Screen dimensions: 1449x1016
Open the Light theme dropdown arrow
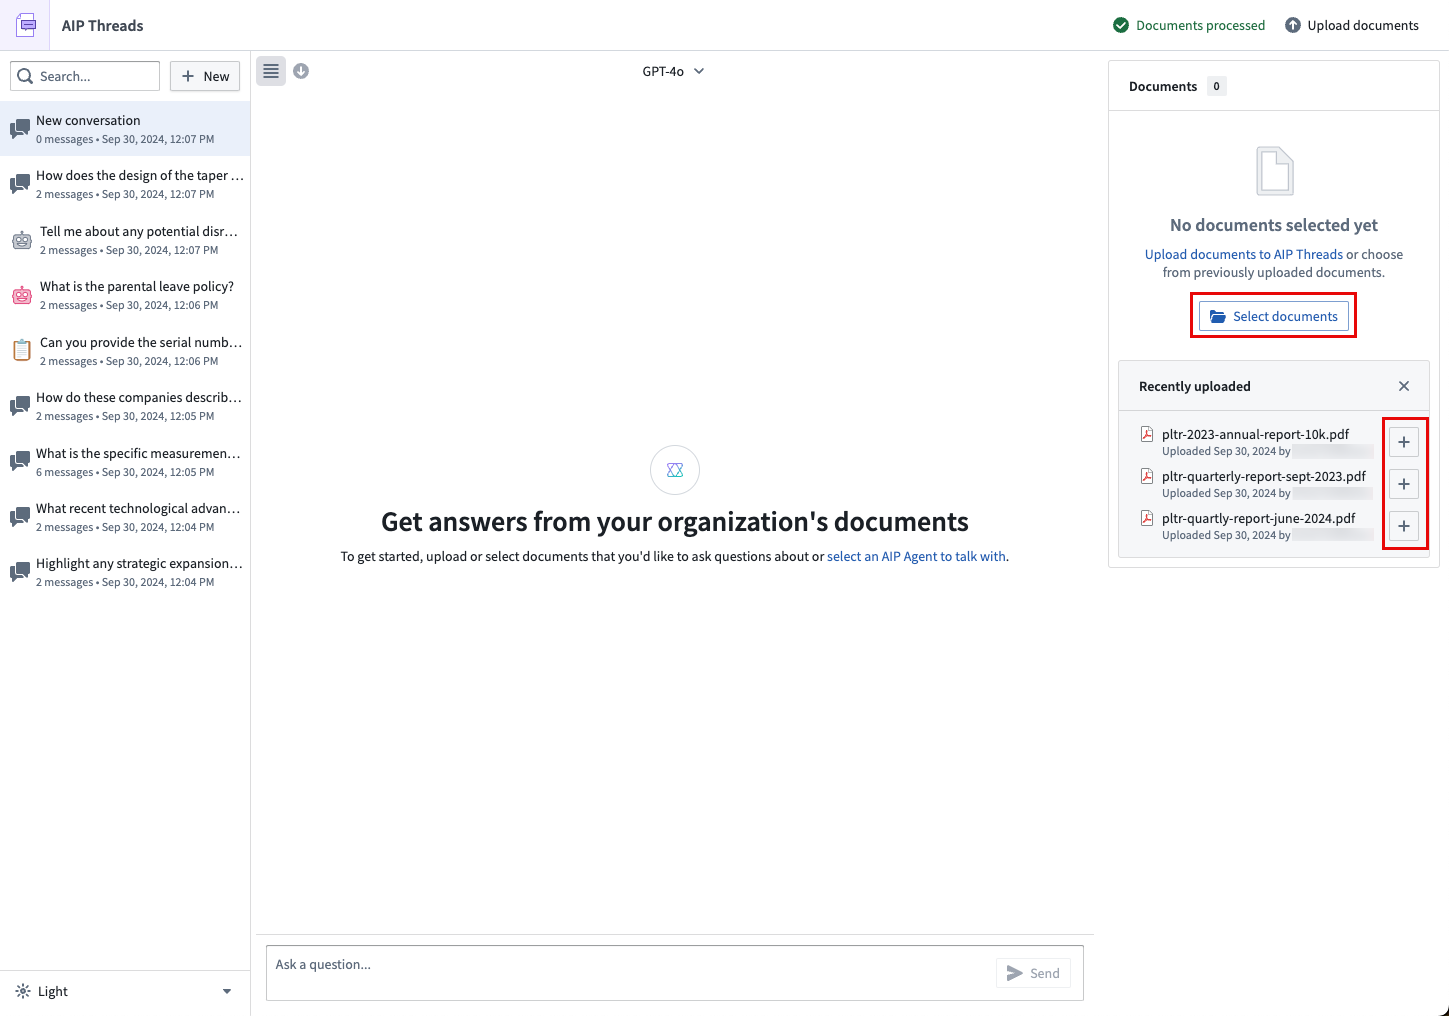click(227, 991)
